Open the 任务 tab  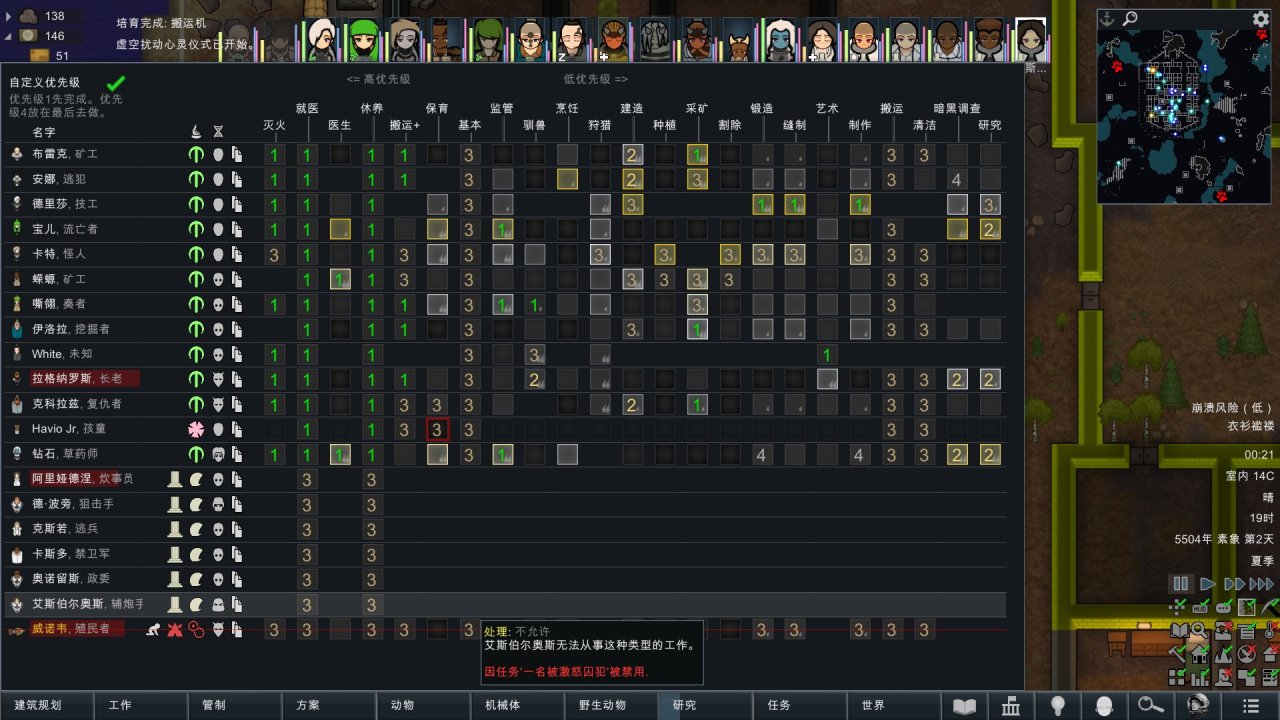pos(799,705)
